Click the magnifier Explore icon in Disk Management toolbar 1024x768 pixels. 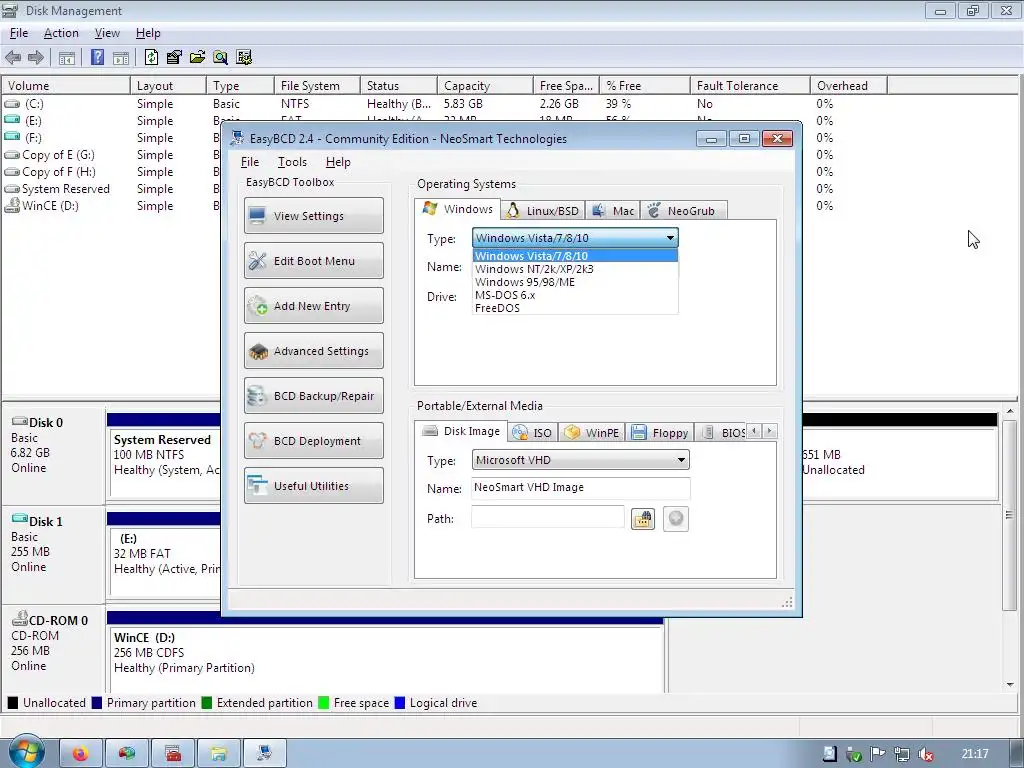pyautogui.click(x=220, y=57)
